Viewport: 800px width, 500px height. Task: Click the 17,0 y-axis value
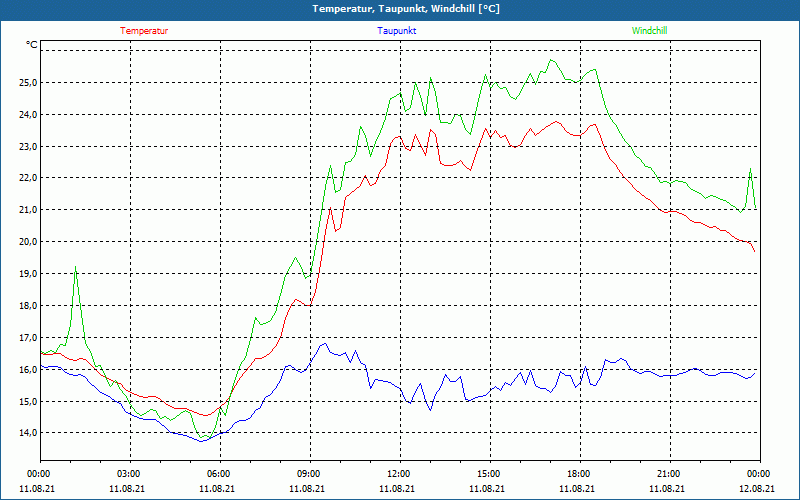(x=29, y=338)
